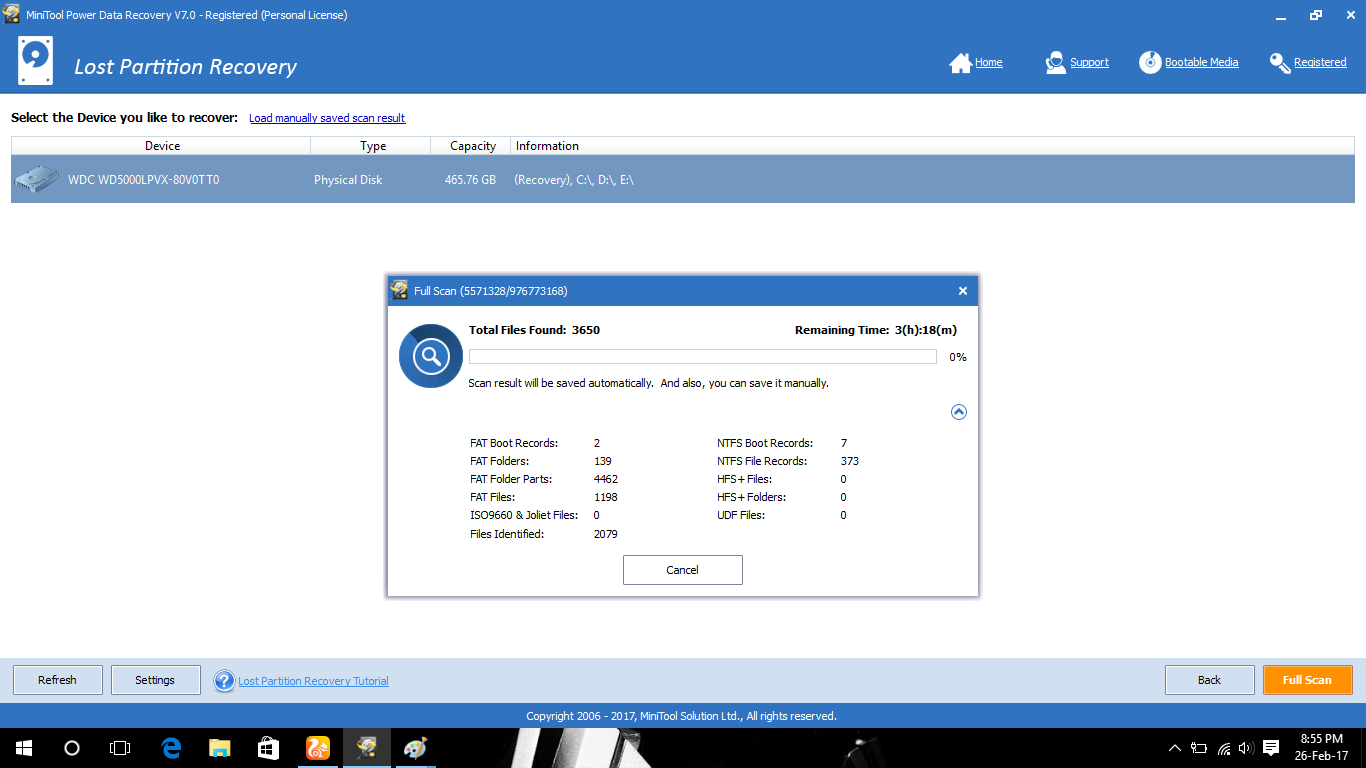Open the Settings button
Screen dimensions: 1366x768
point(155,680)
